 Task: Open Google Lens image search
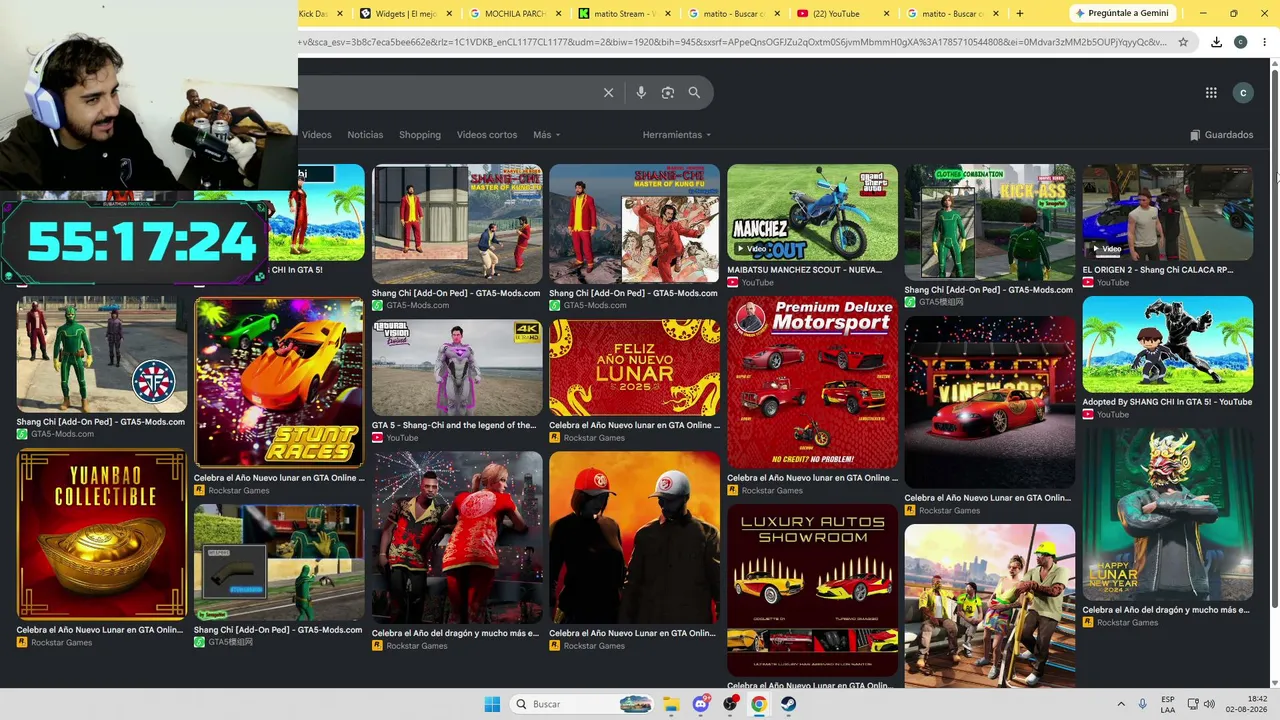point(668,93)
